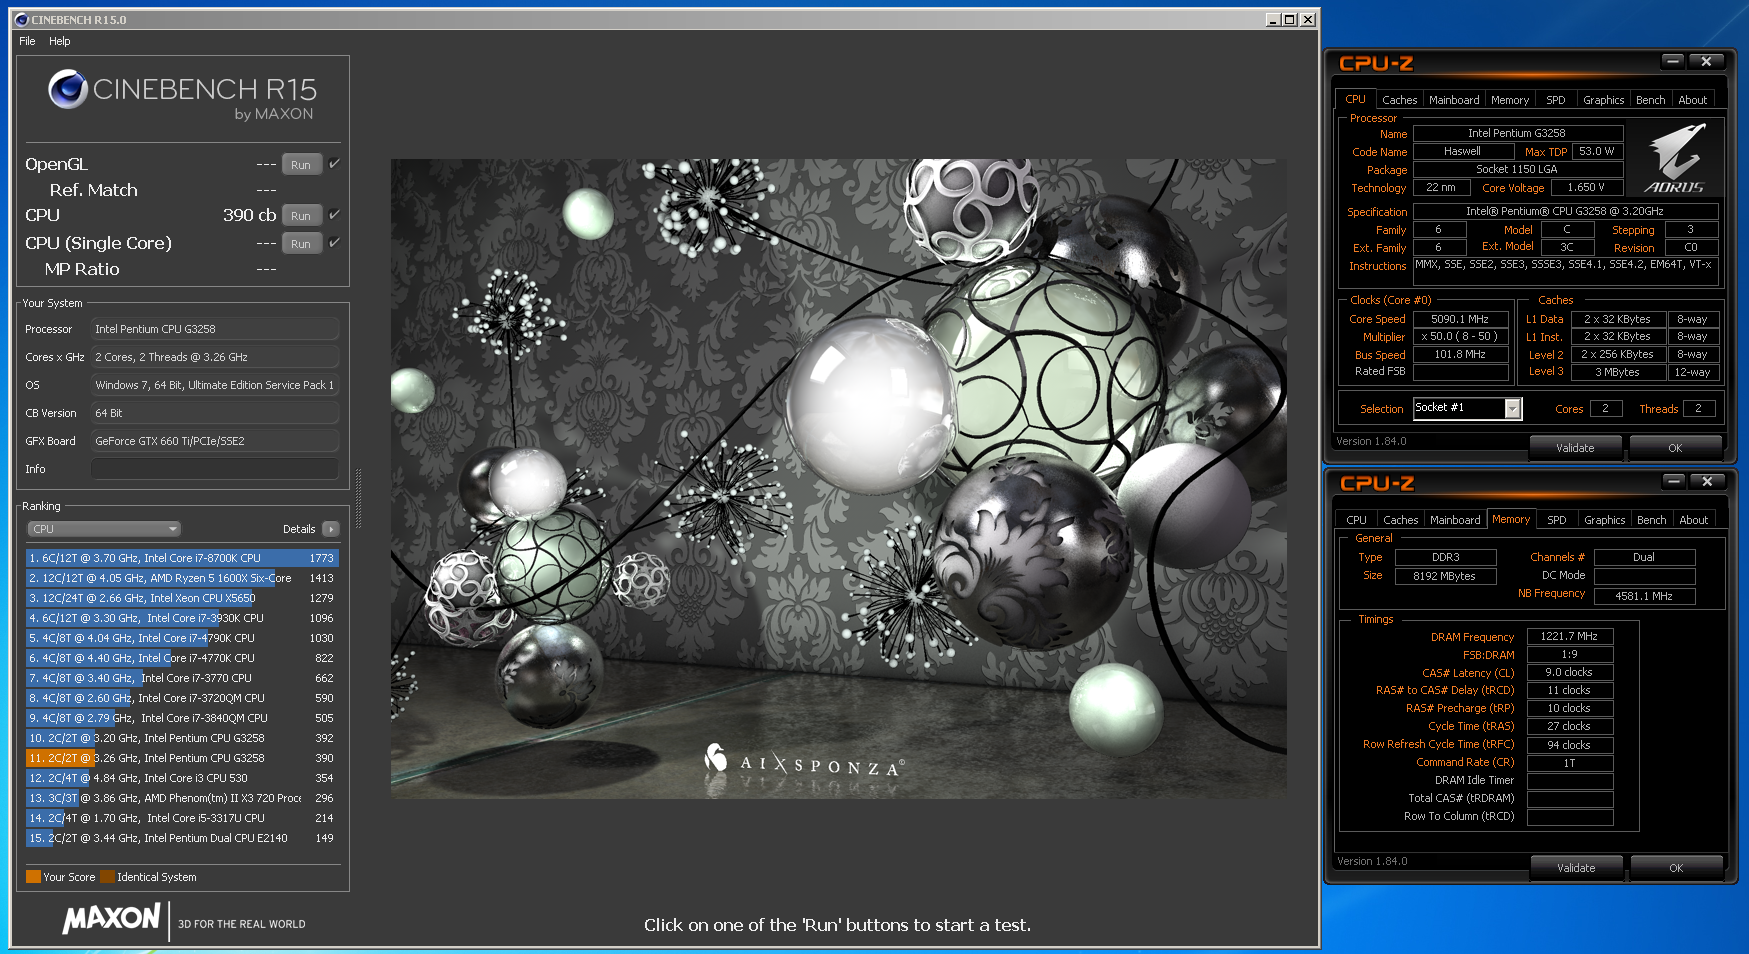Select ranking row Intel Core i7-8700K CPU
Image resolution: width=1749 pixels, height=954 pixels.
182,558
